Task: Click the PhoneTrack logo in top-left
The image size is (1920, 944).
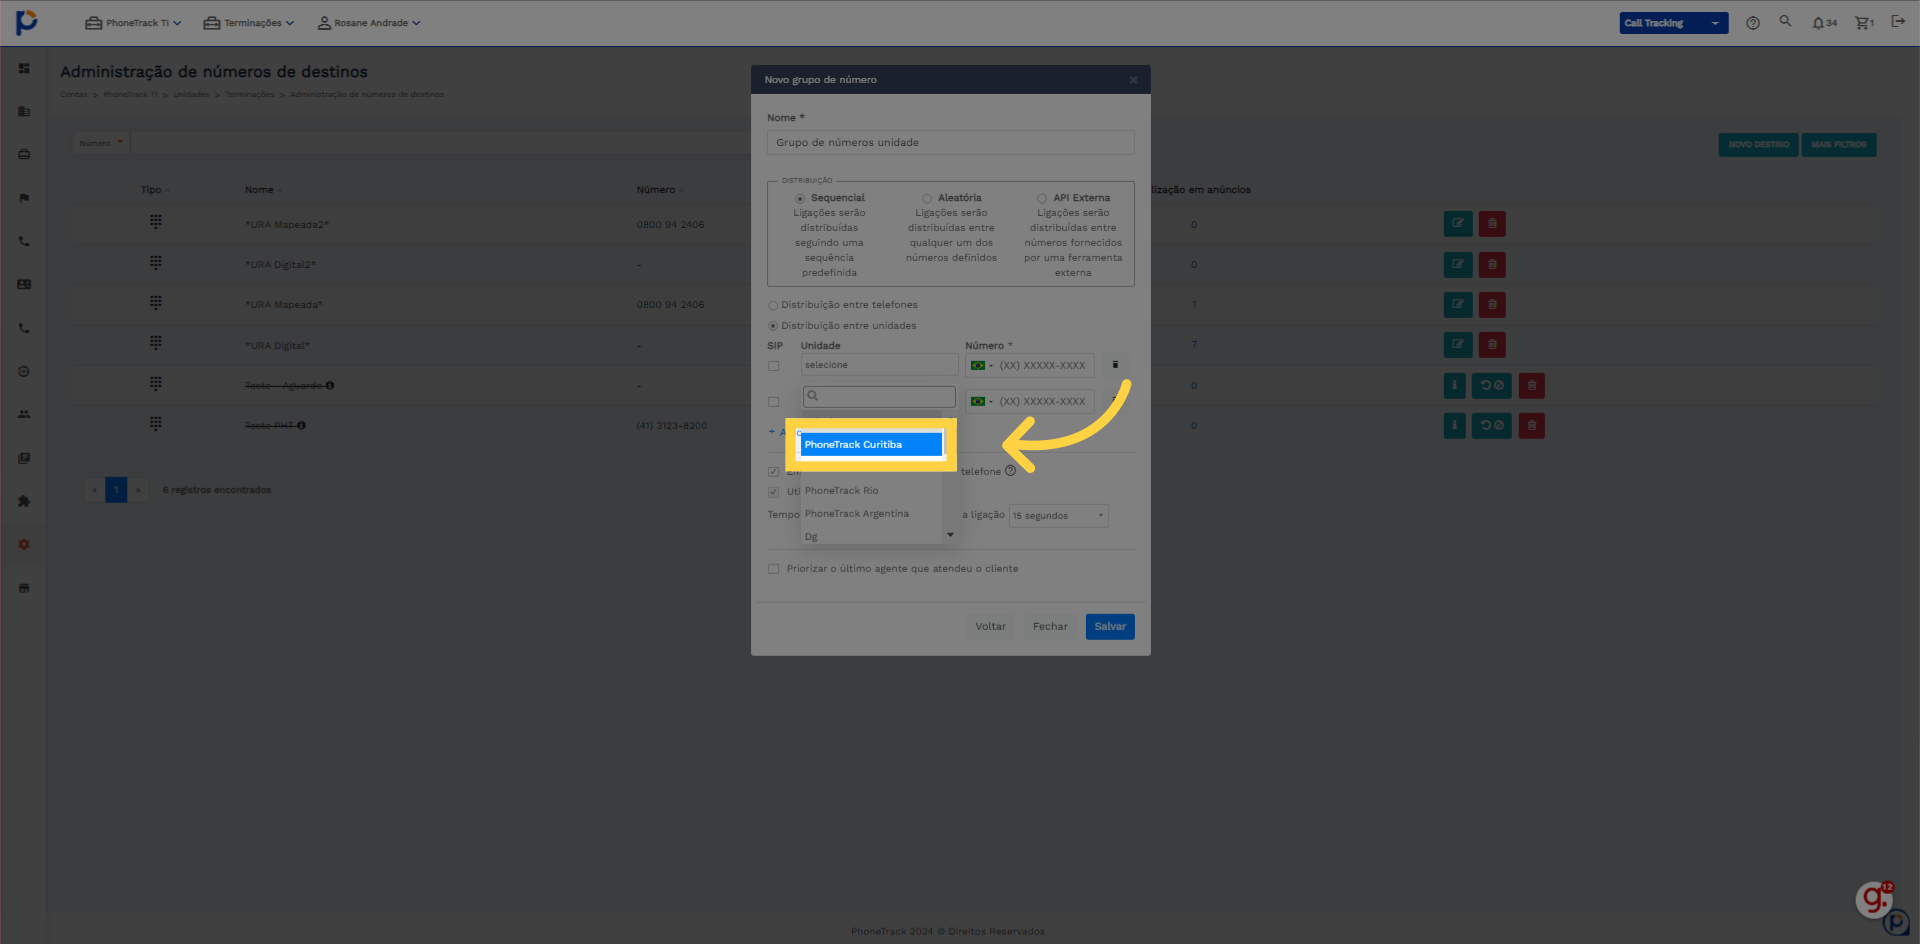Action: point(26,22)
